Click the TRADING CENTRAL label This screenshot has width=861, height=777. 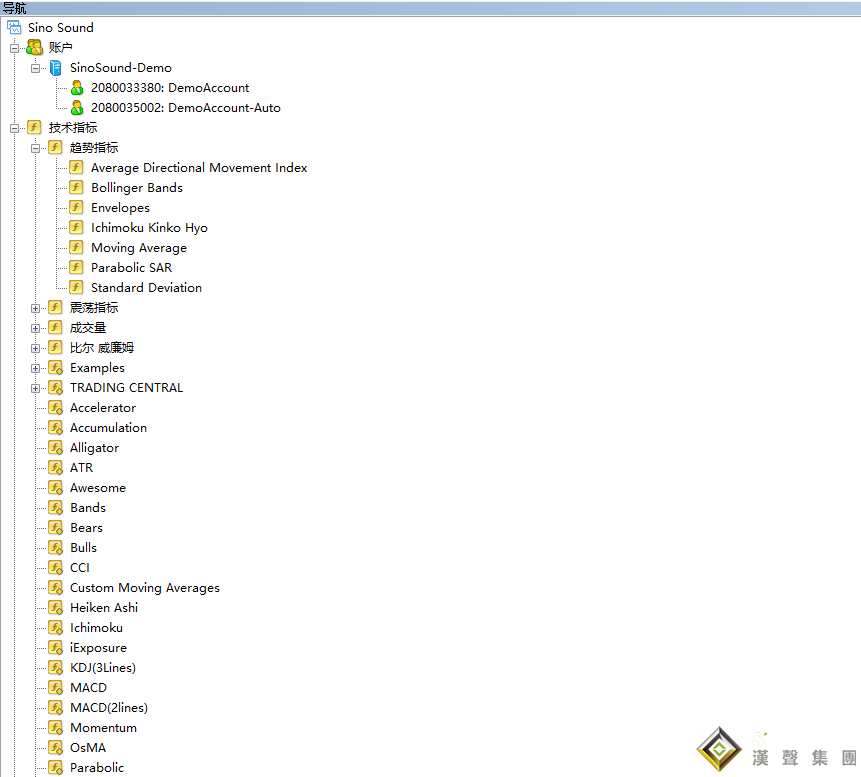tap(126, 388)
